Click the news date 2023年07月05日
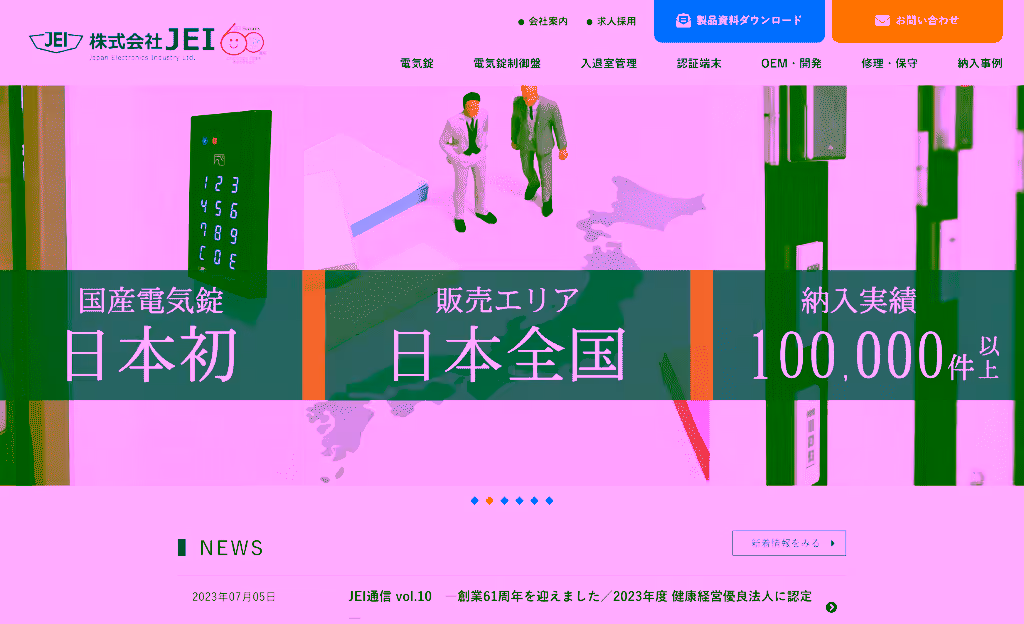The width and height of the screenshot is (1024, 624). coord(234,597)
